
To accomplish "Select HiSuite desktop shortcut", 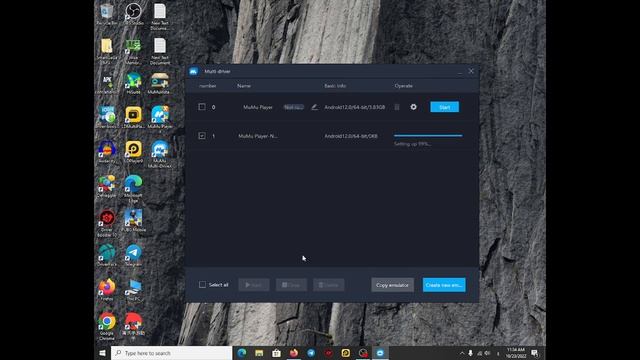I will (133, 82).
